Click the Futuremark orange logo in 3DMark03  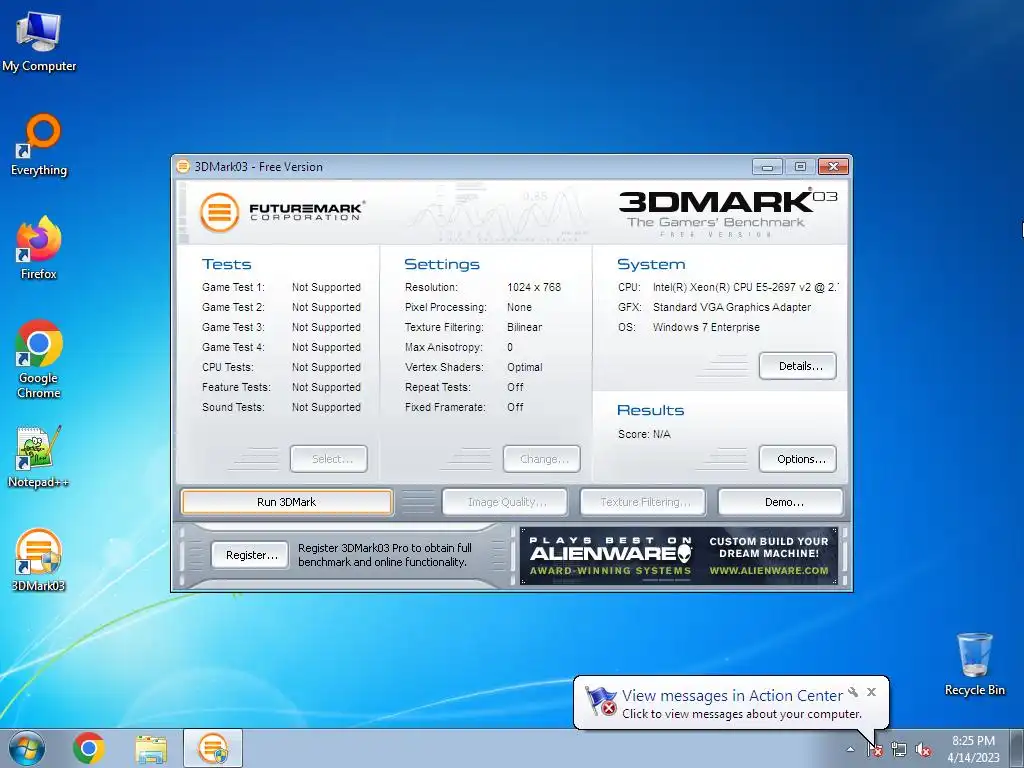click(x=219, y=212)
